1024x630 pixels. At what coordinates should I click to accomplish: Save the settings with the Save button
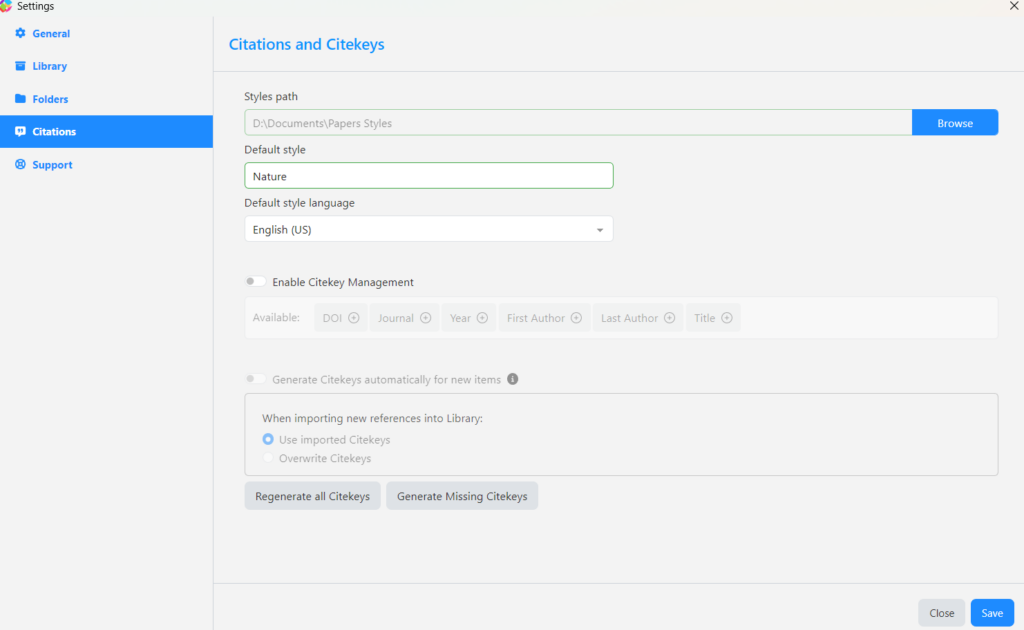click(992, 613)
